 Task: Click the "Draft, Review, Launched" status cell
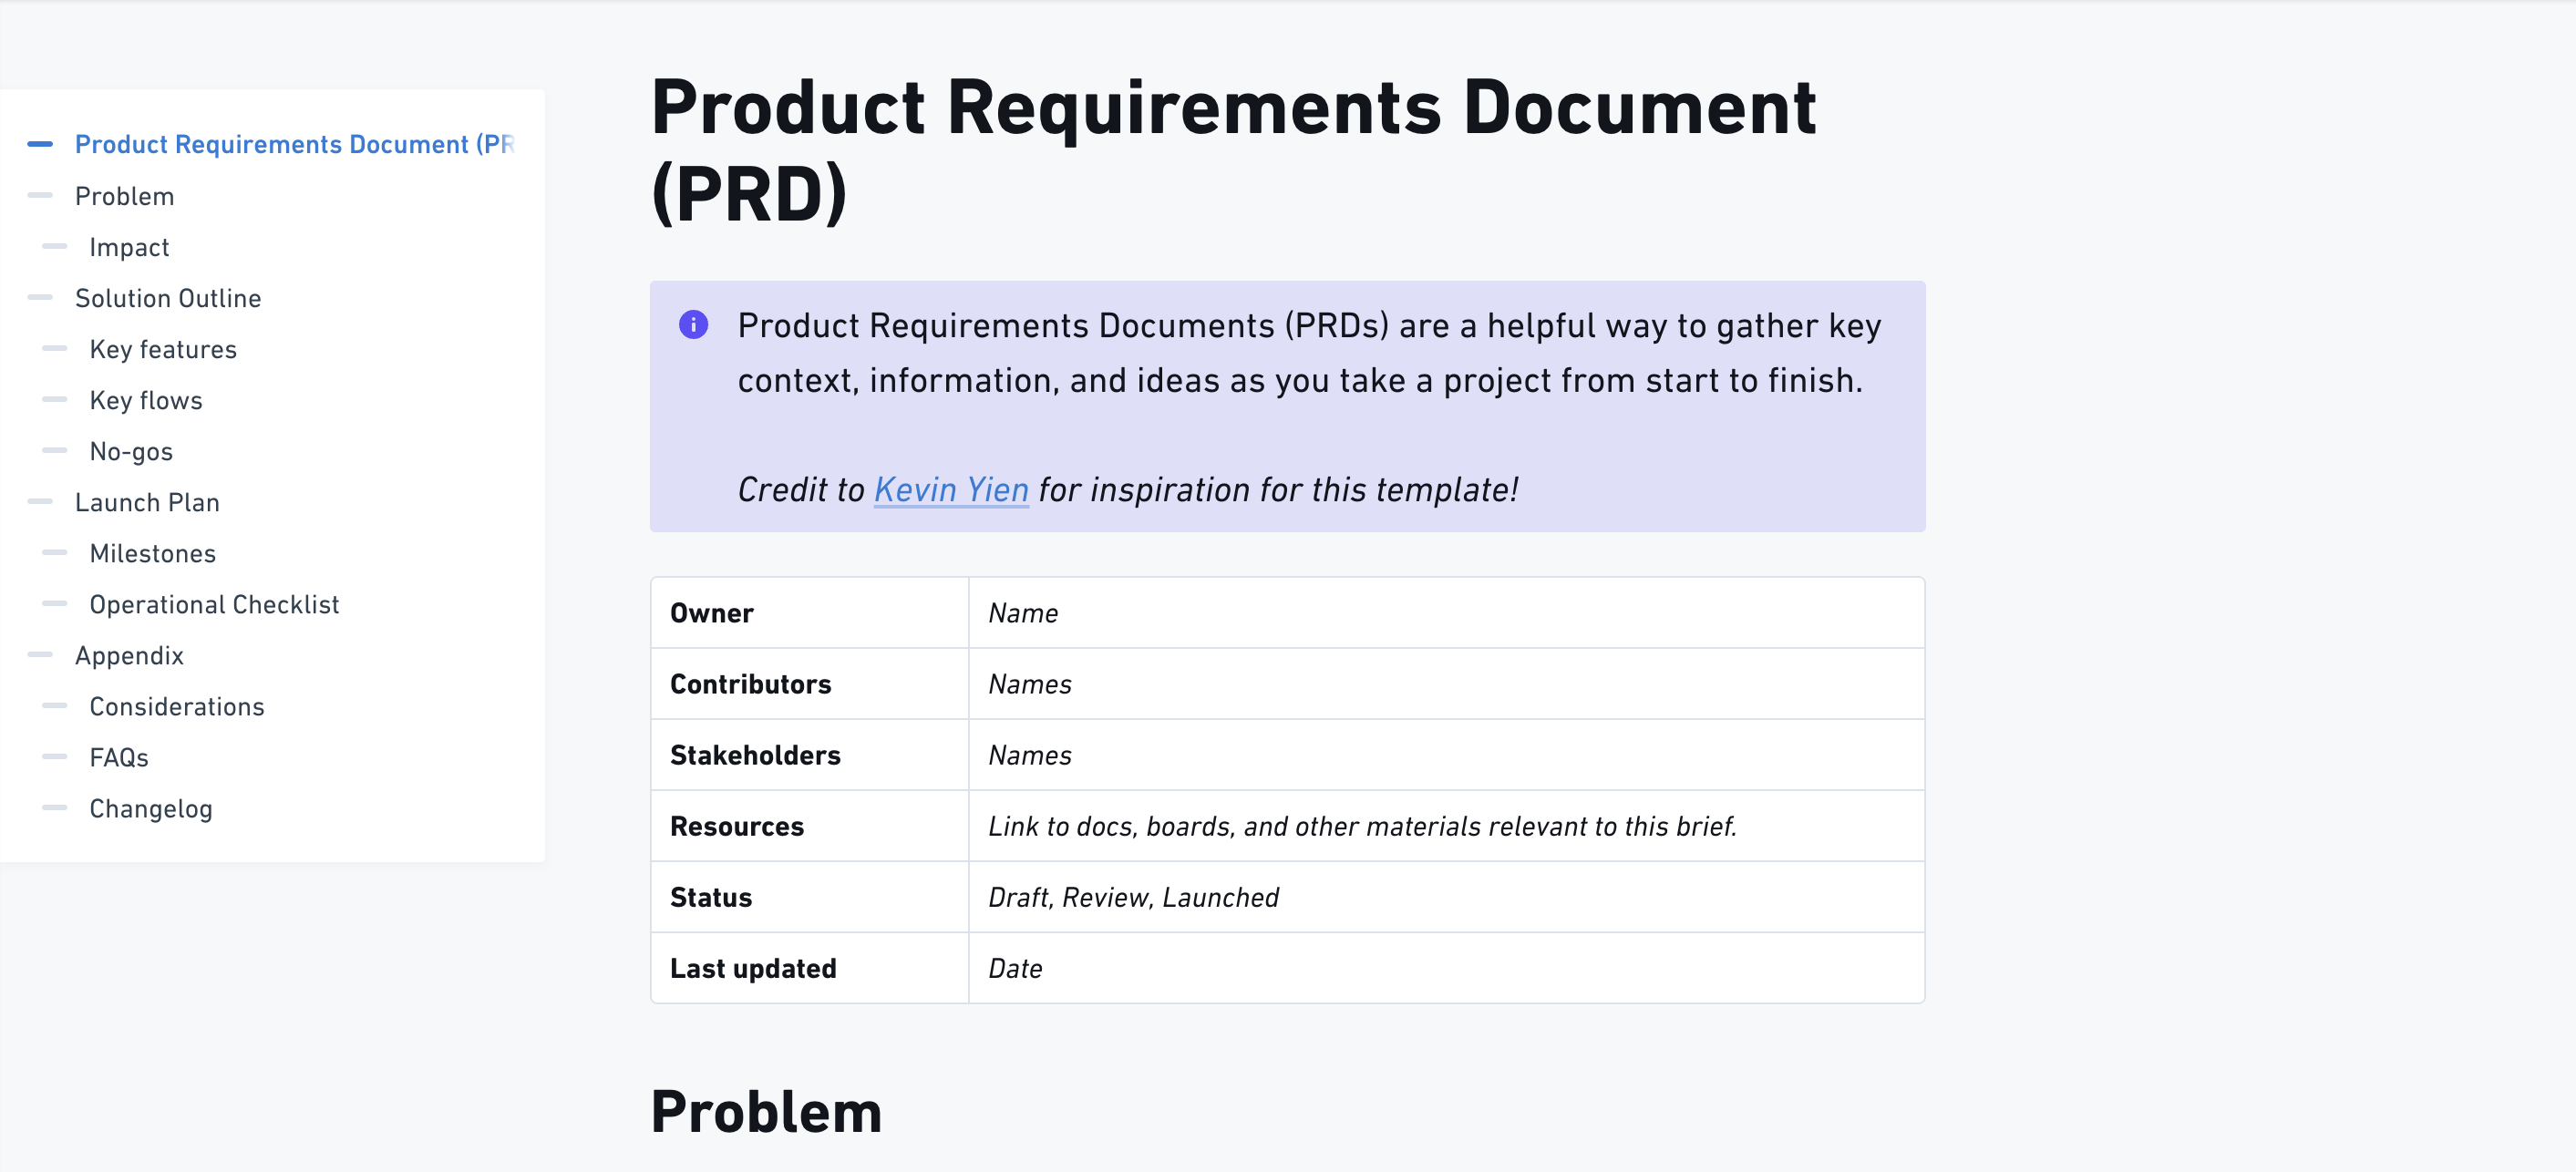(1132, 896)
